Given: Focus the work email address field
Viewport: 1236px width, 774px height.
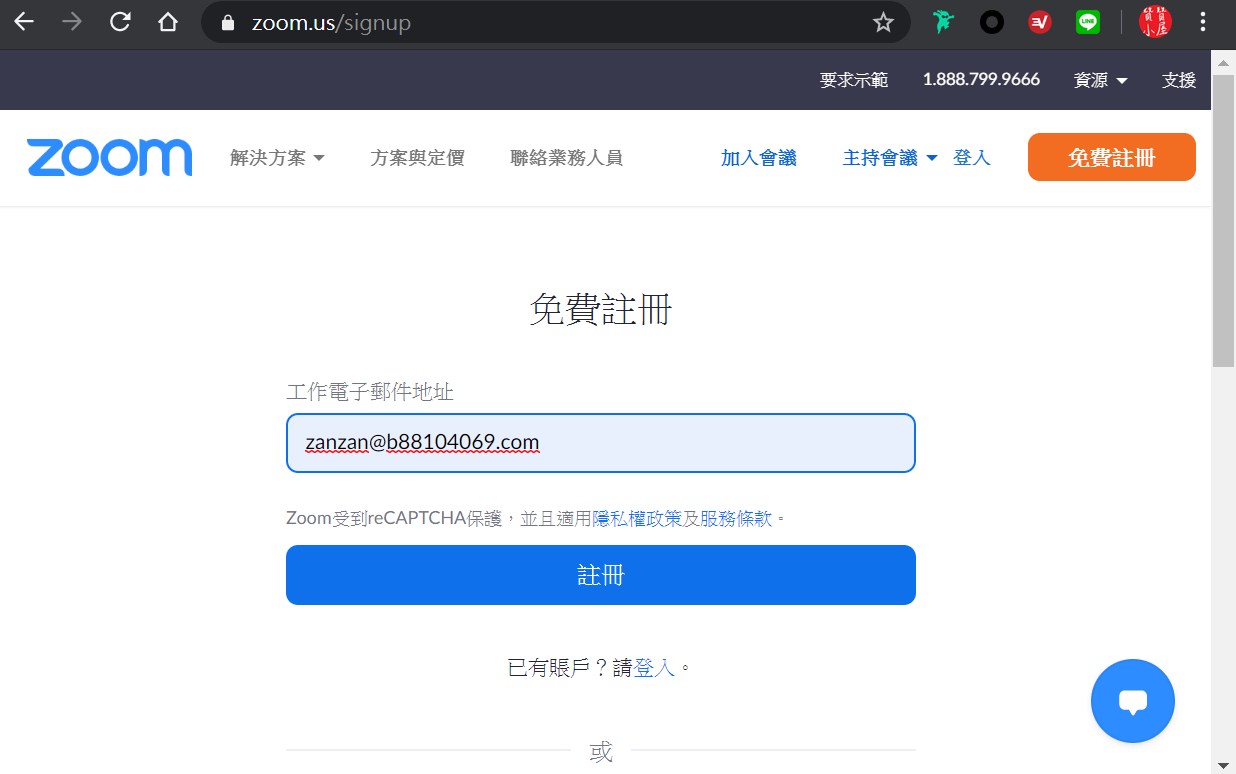Looking at the screenshot, I should [601, 443].
